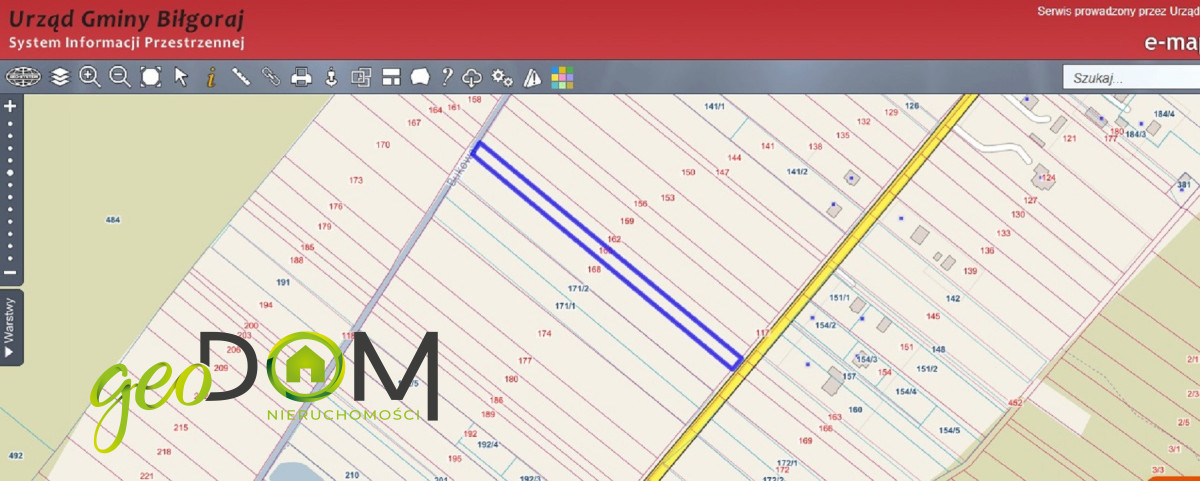Image resolution: width=1200 pixels, height=481 pixels.
Task: Click parcel number 139
Action: tap(970, 271)
